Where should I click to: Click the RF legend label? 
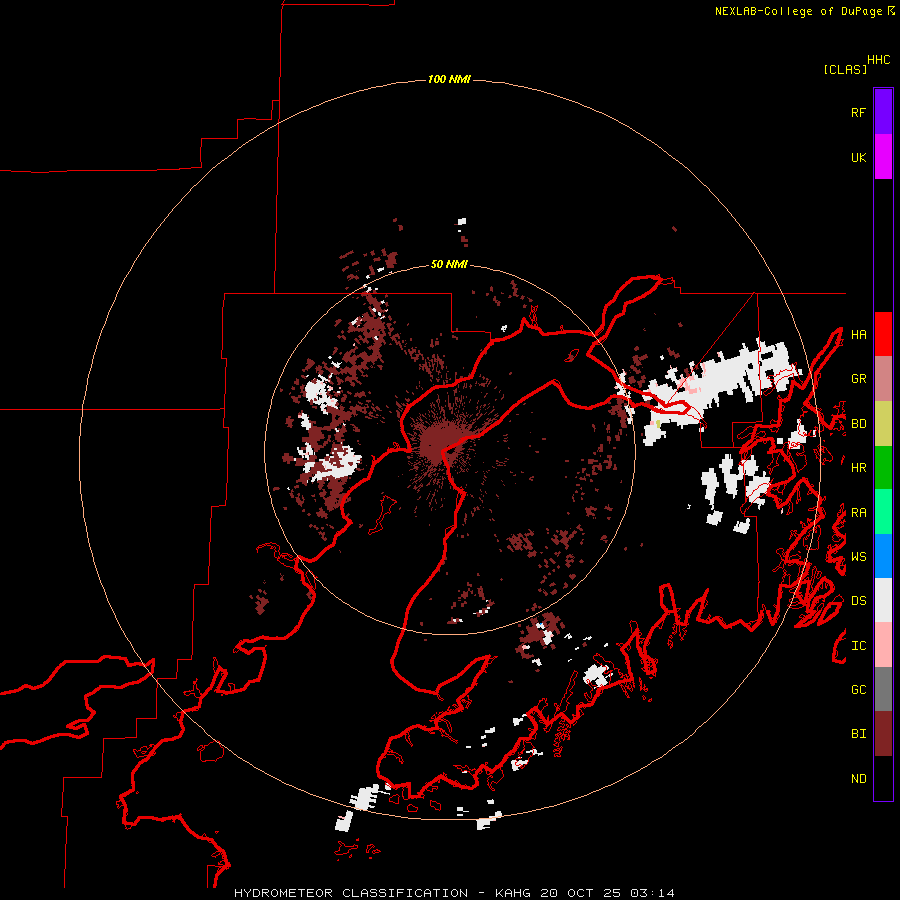point(858,112)
